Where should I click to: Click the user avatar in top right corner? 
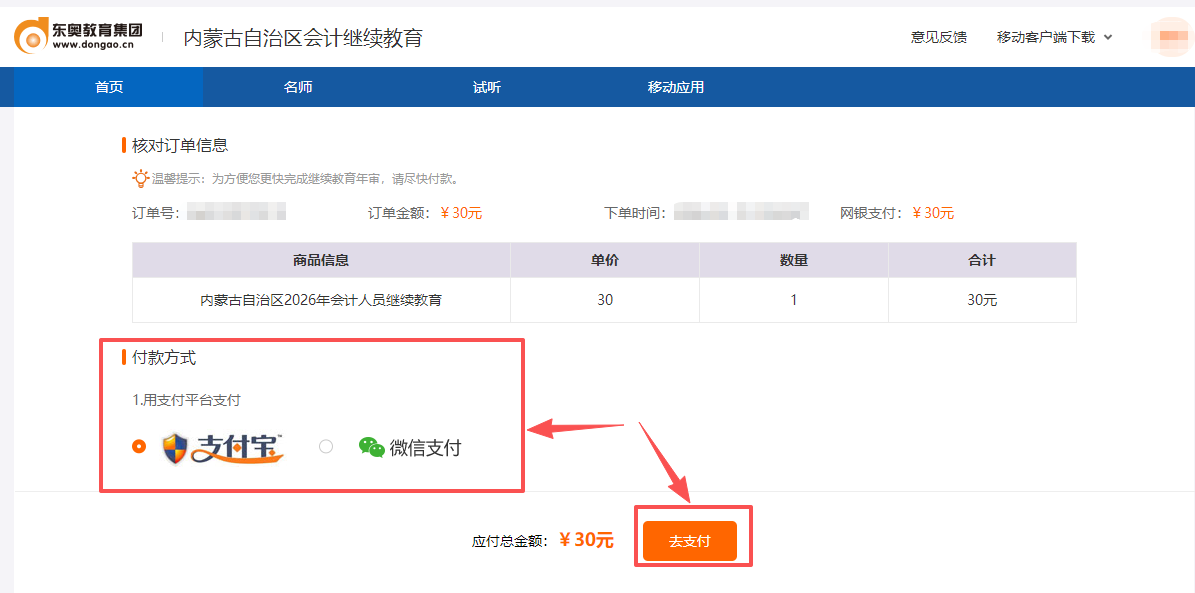click(x=1168, y=37)
